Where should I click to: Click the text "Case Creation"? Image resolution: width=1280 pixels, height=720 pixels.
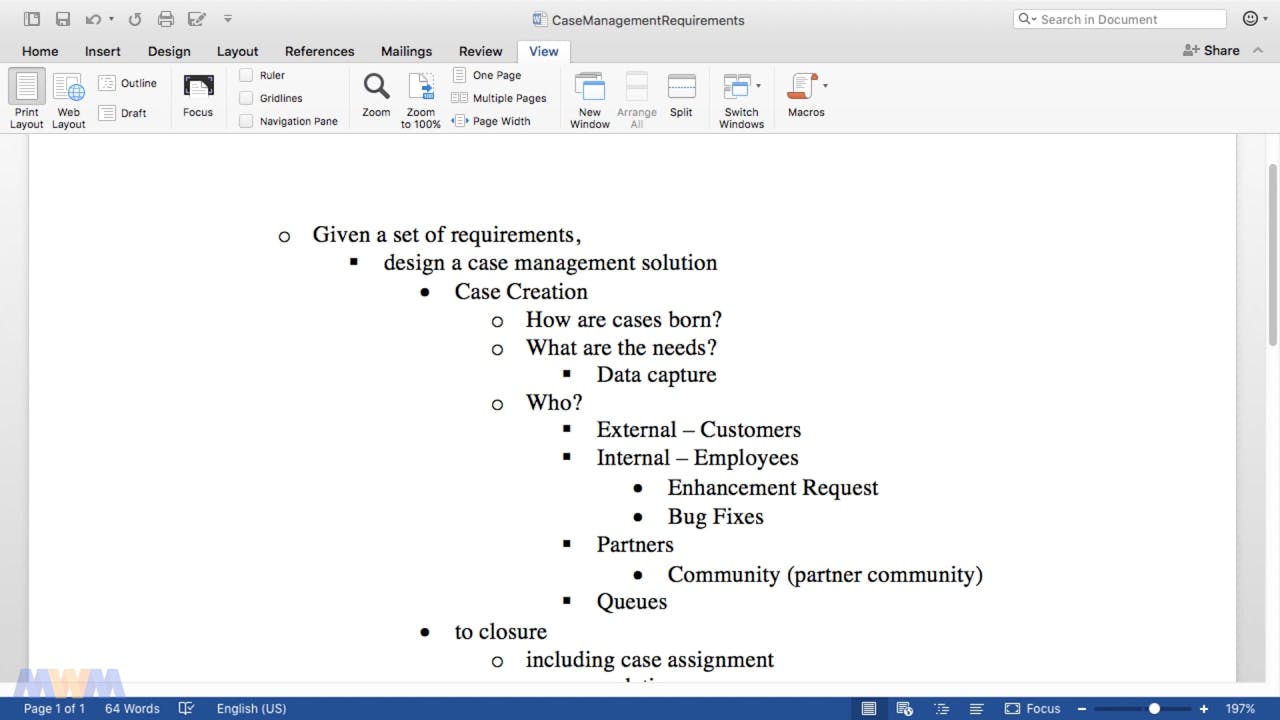(x=521, y=291)
